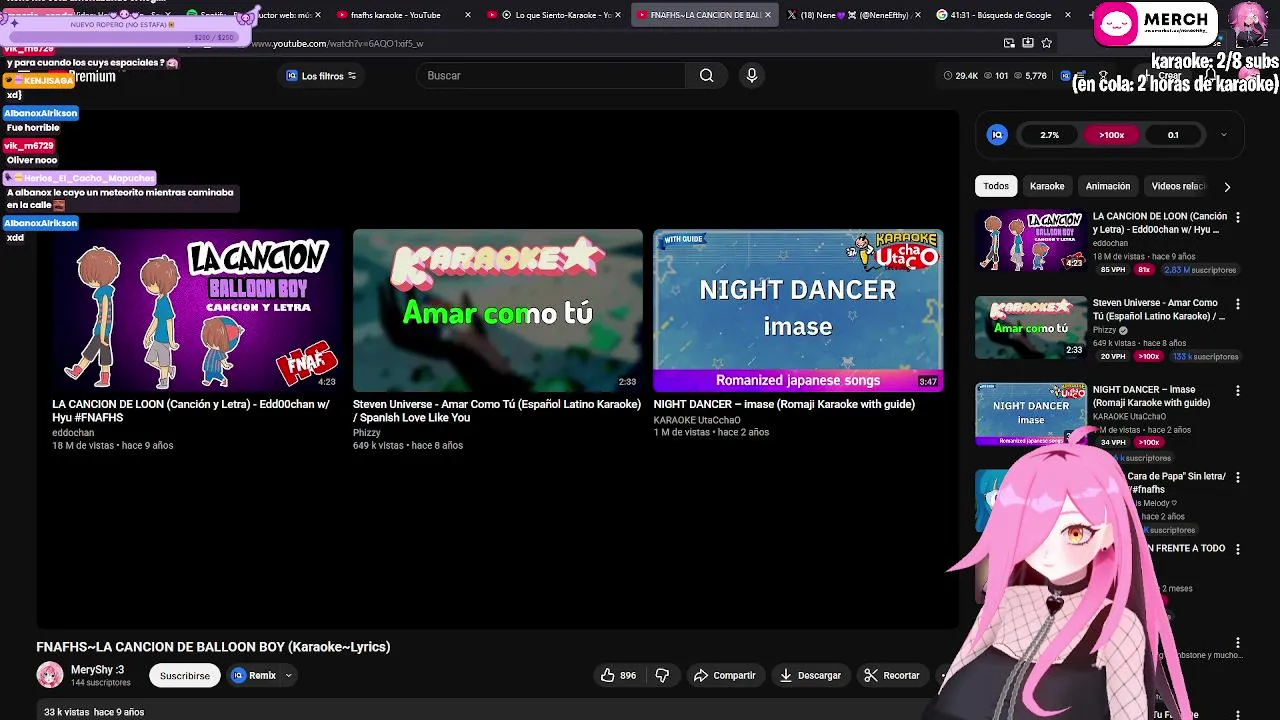The width and height of the screenshot is (1280, 720).
Task: Click the vidIQ logo in stats panel
Action: tap(997, 135)
